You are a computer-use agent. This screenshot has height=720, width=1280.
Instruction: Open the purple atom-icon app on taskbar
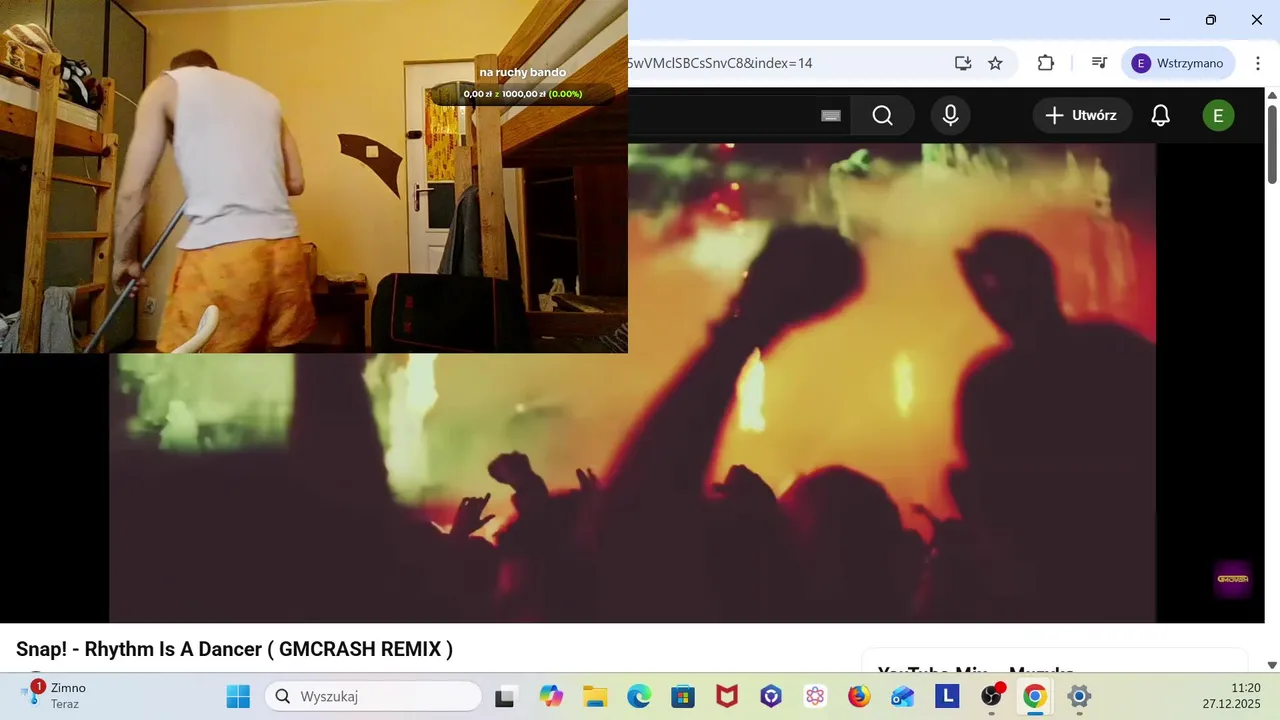815,696
